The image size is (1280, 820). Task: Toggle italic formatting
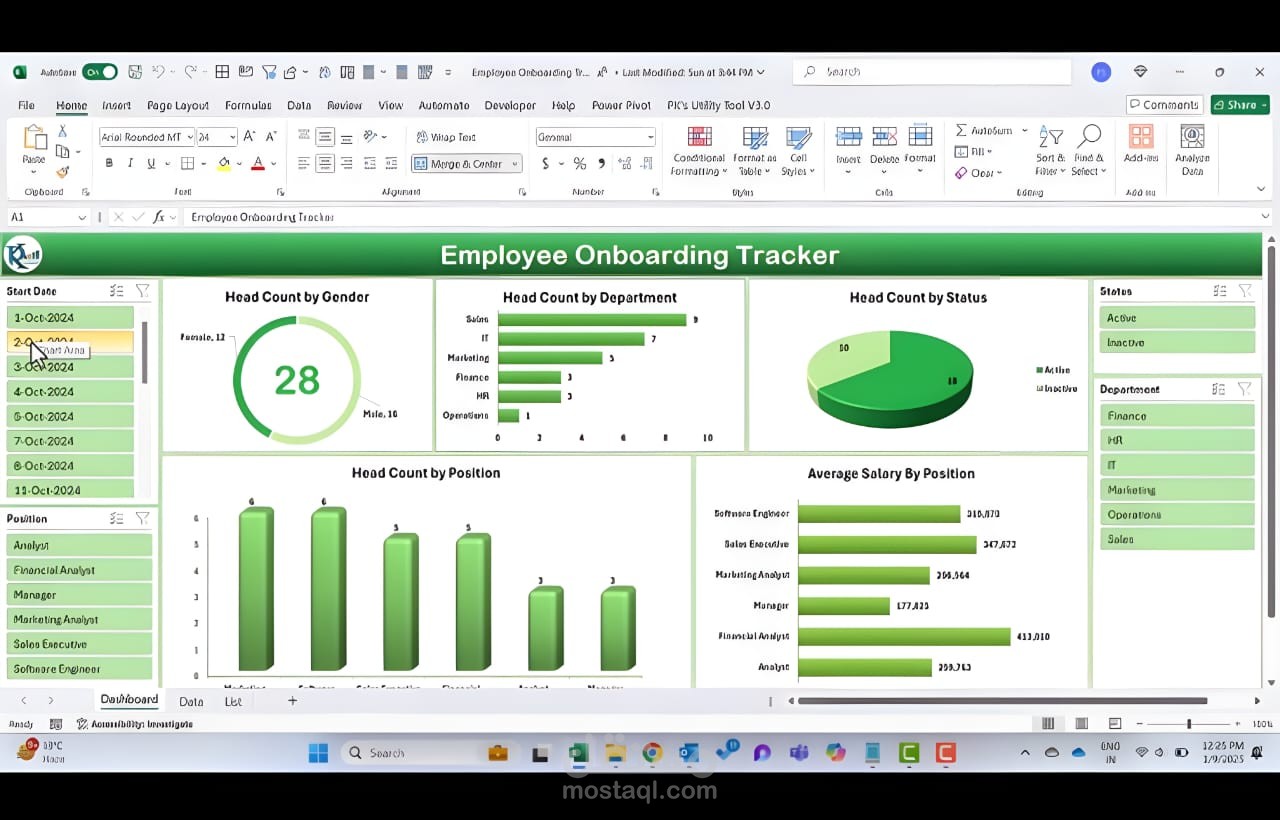129,161
